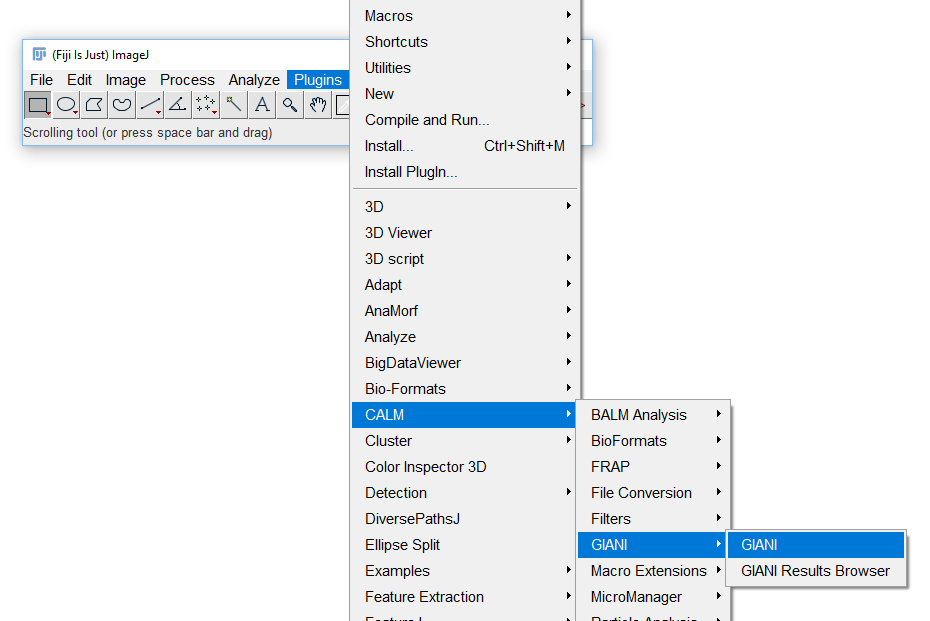The width and height of the screenshot is (930, 621).
Task: Open the Process menu
Action: pyautogui.click(x=187, y=79)
